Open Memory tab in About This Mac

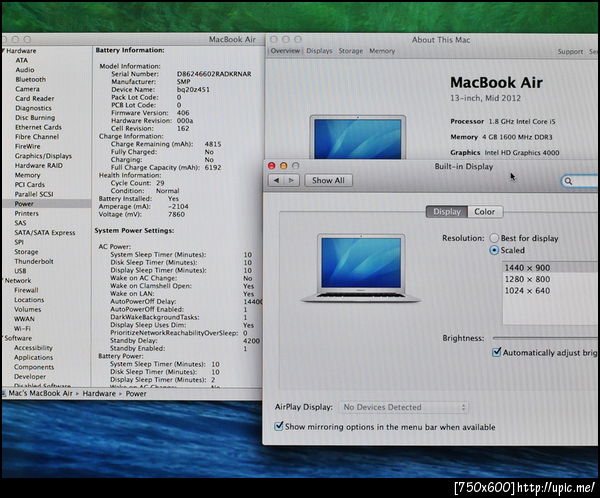(x=382, y=51)
